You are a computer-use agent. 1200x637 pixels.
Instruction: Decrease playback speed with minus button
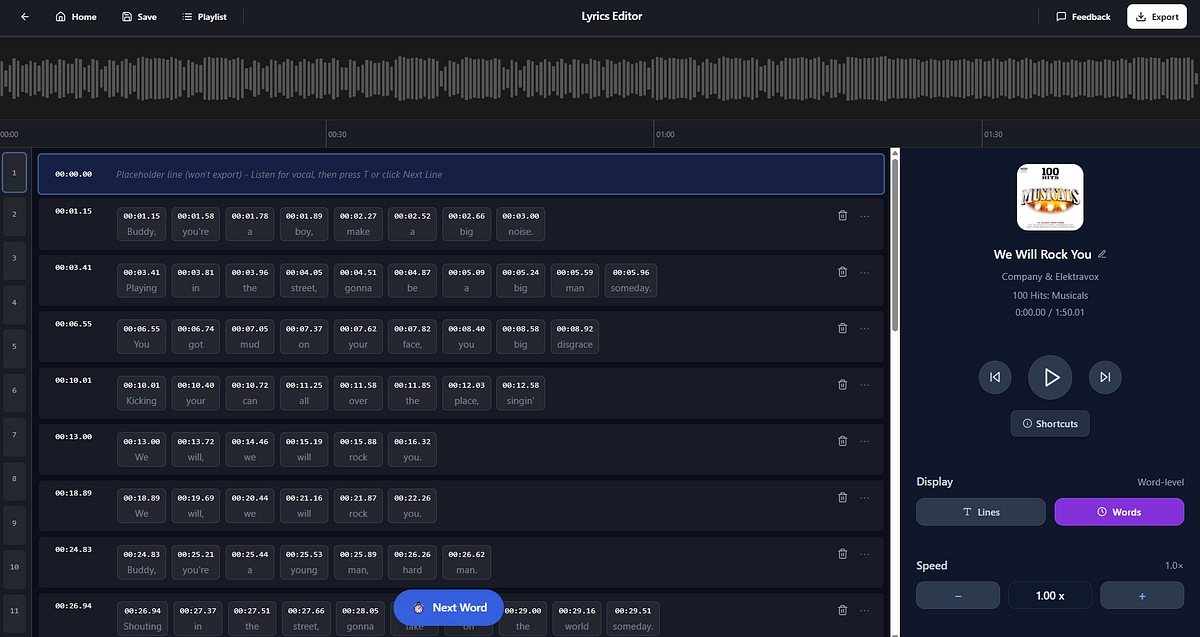tap(958, 595)
